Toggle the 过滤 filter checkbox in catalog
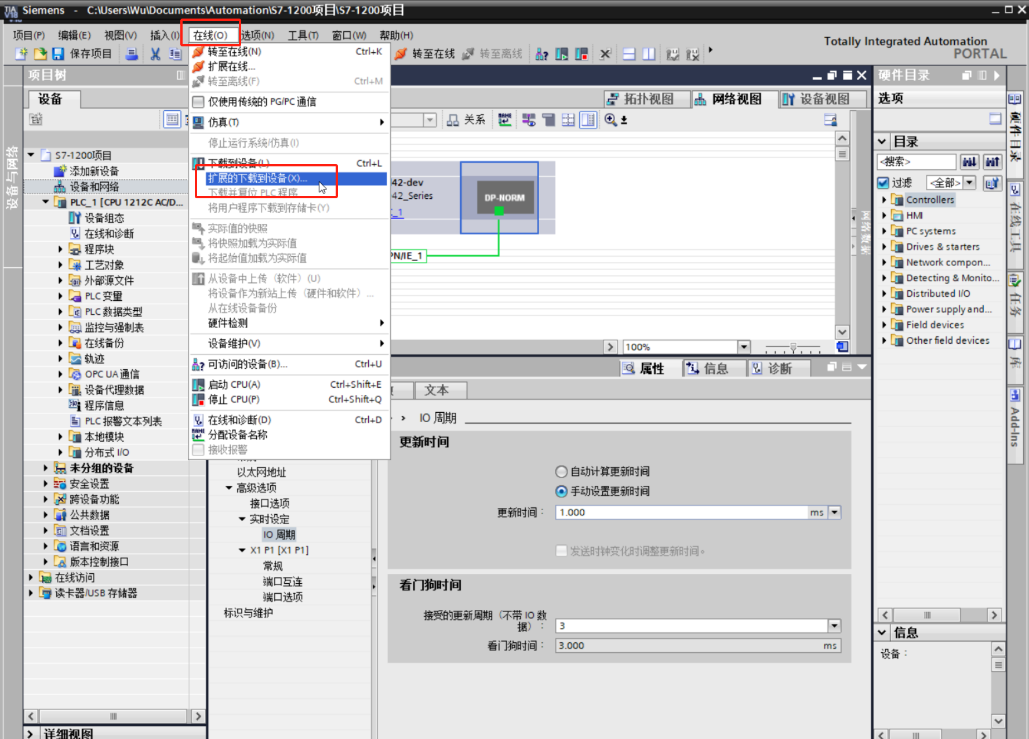Screen dimensions: 1029x739 point(883,183)
